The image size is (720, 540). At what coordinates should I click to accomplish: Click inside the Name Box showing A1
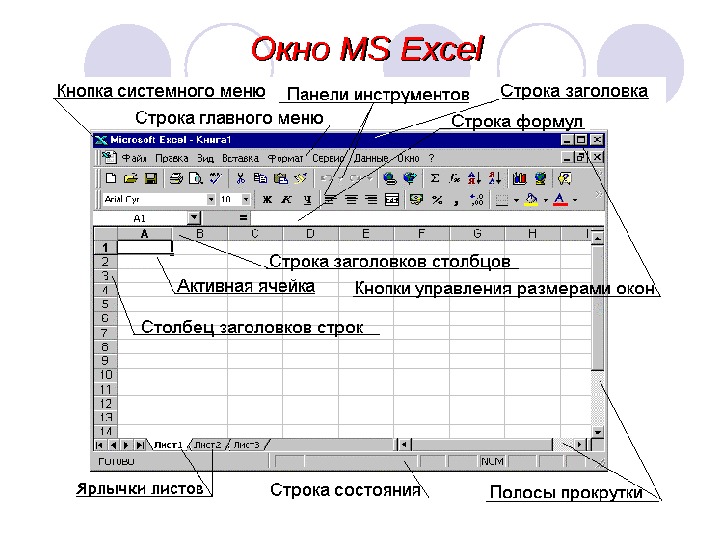(141, 218)
